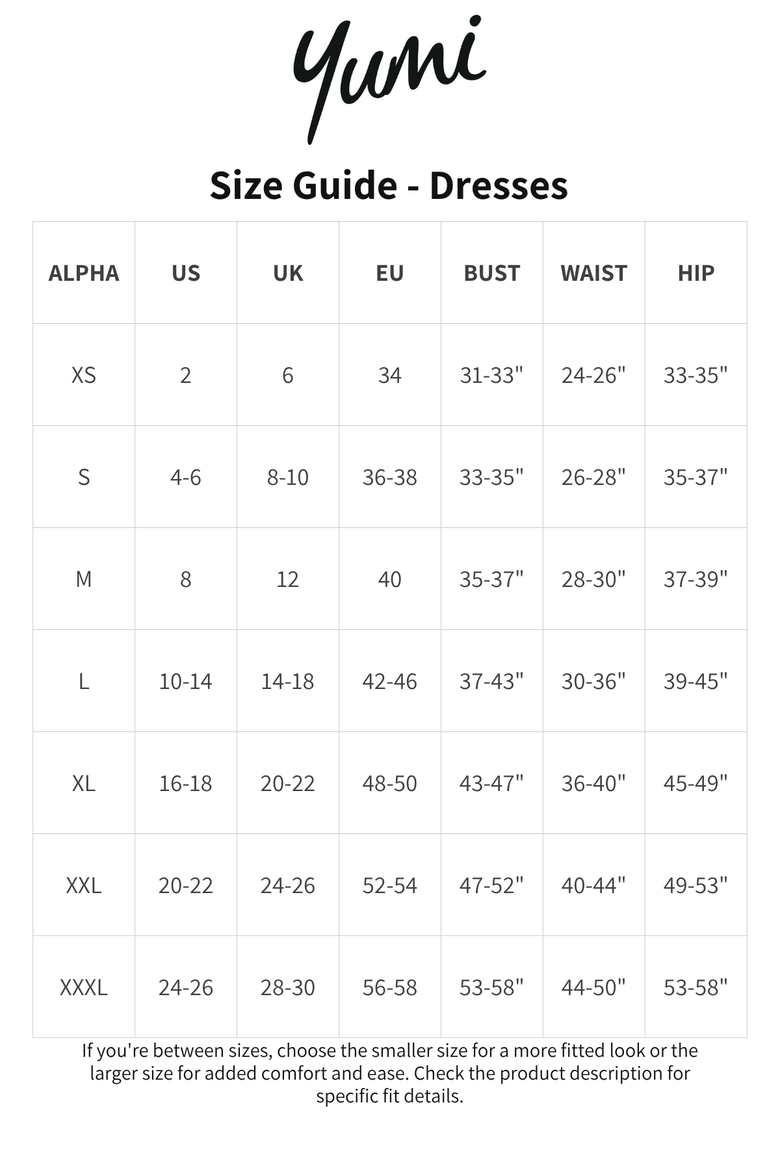This screenshot has height=1170, width=780.
Task: Click the US column header
Action: click(x=186, y=273)
